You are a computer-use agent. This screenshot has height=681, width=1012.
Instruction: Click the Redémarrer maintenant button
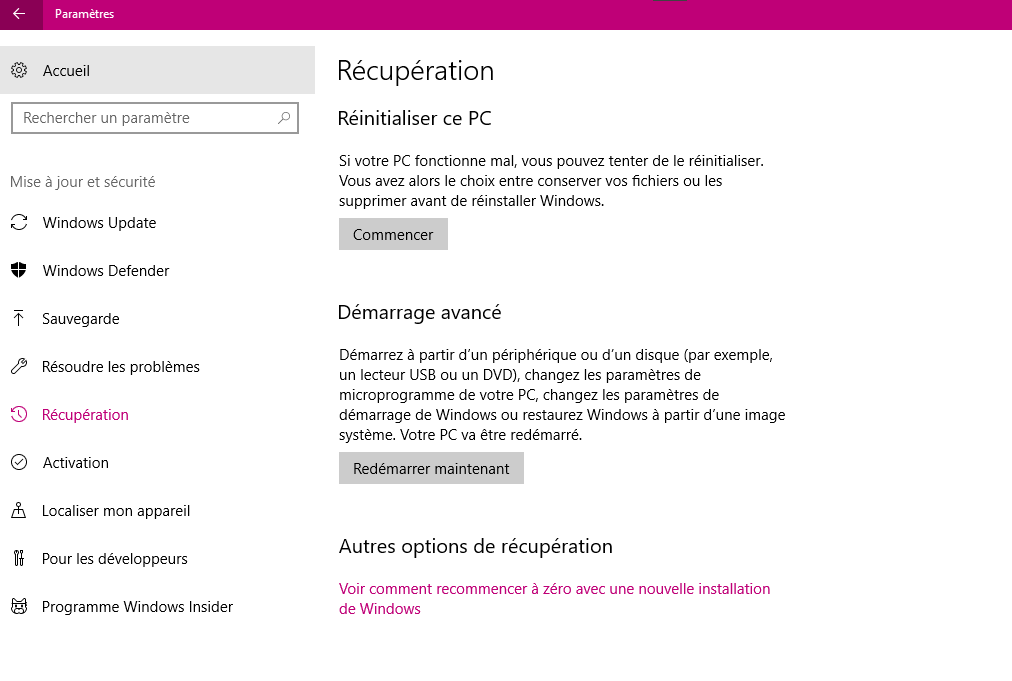click(x=431, y=468)
